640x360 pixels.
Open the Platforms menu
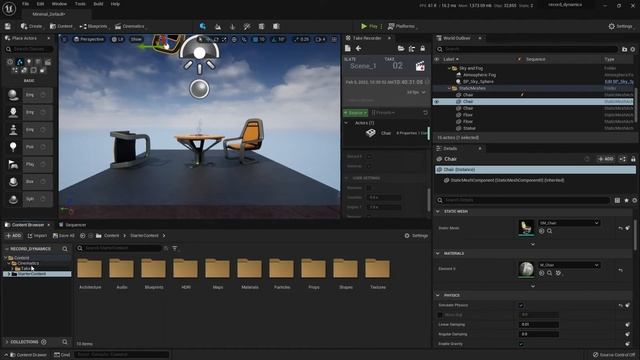[x=402, y=26]
